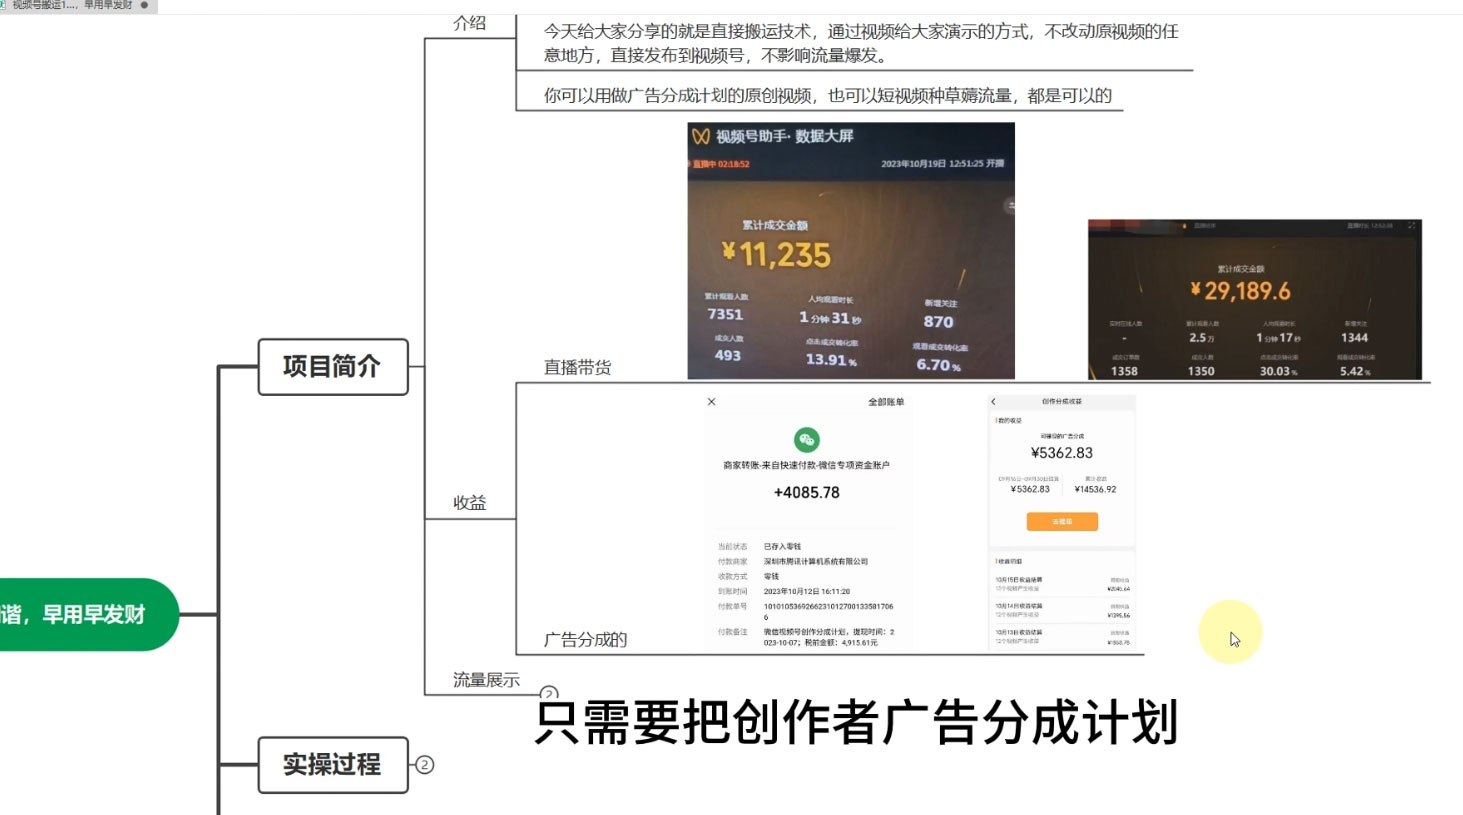Collapse the 流量展示 branch via its circled 2
Viewport: 1463px width, 815px height.
tap(548, 691)
